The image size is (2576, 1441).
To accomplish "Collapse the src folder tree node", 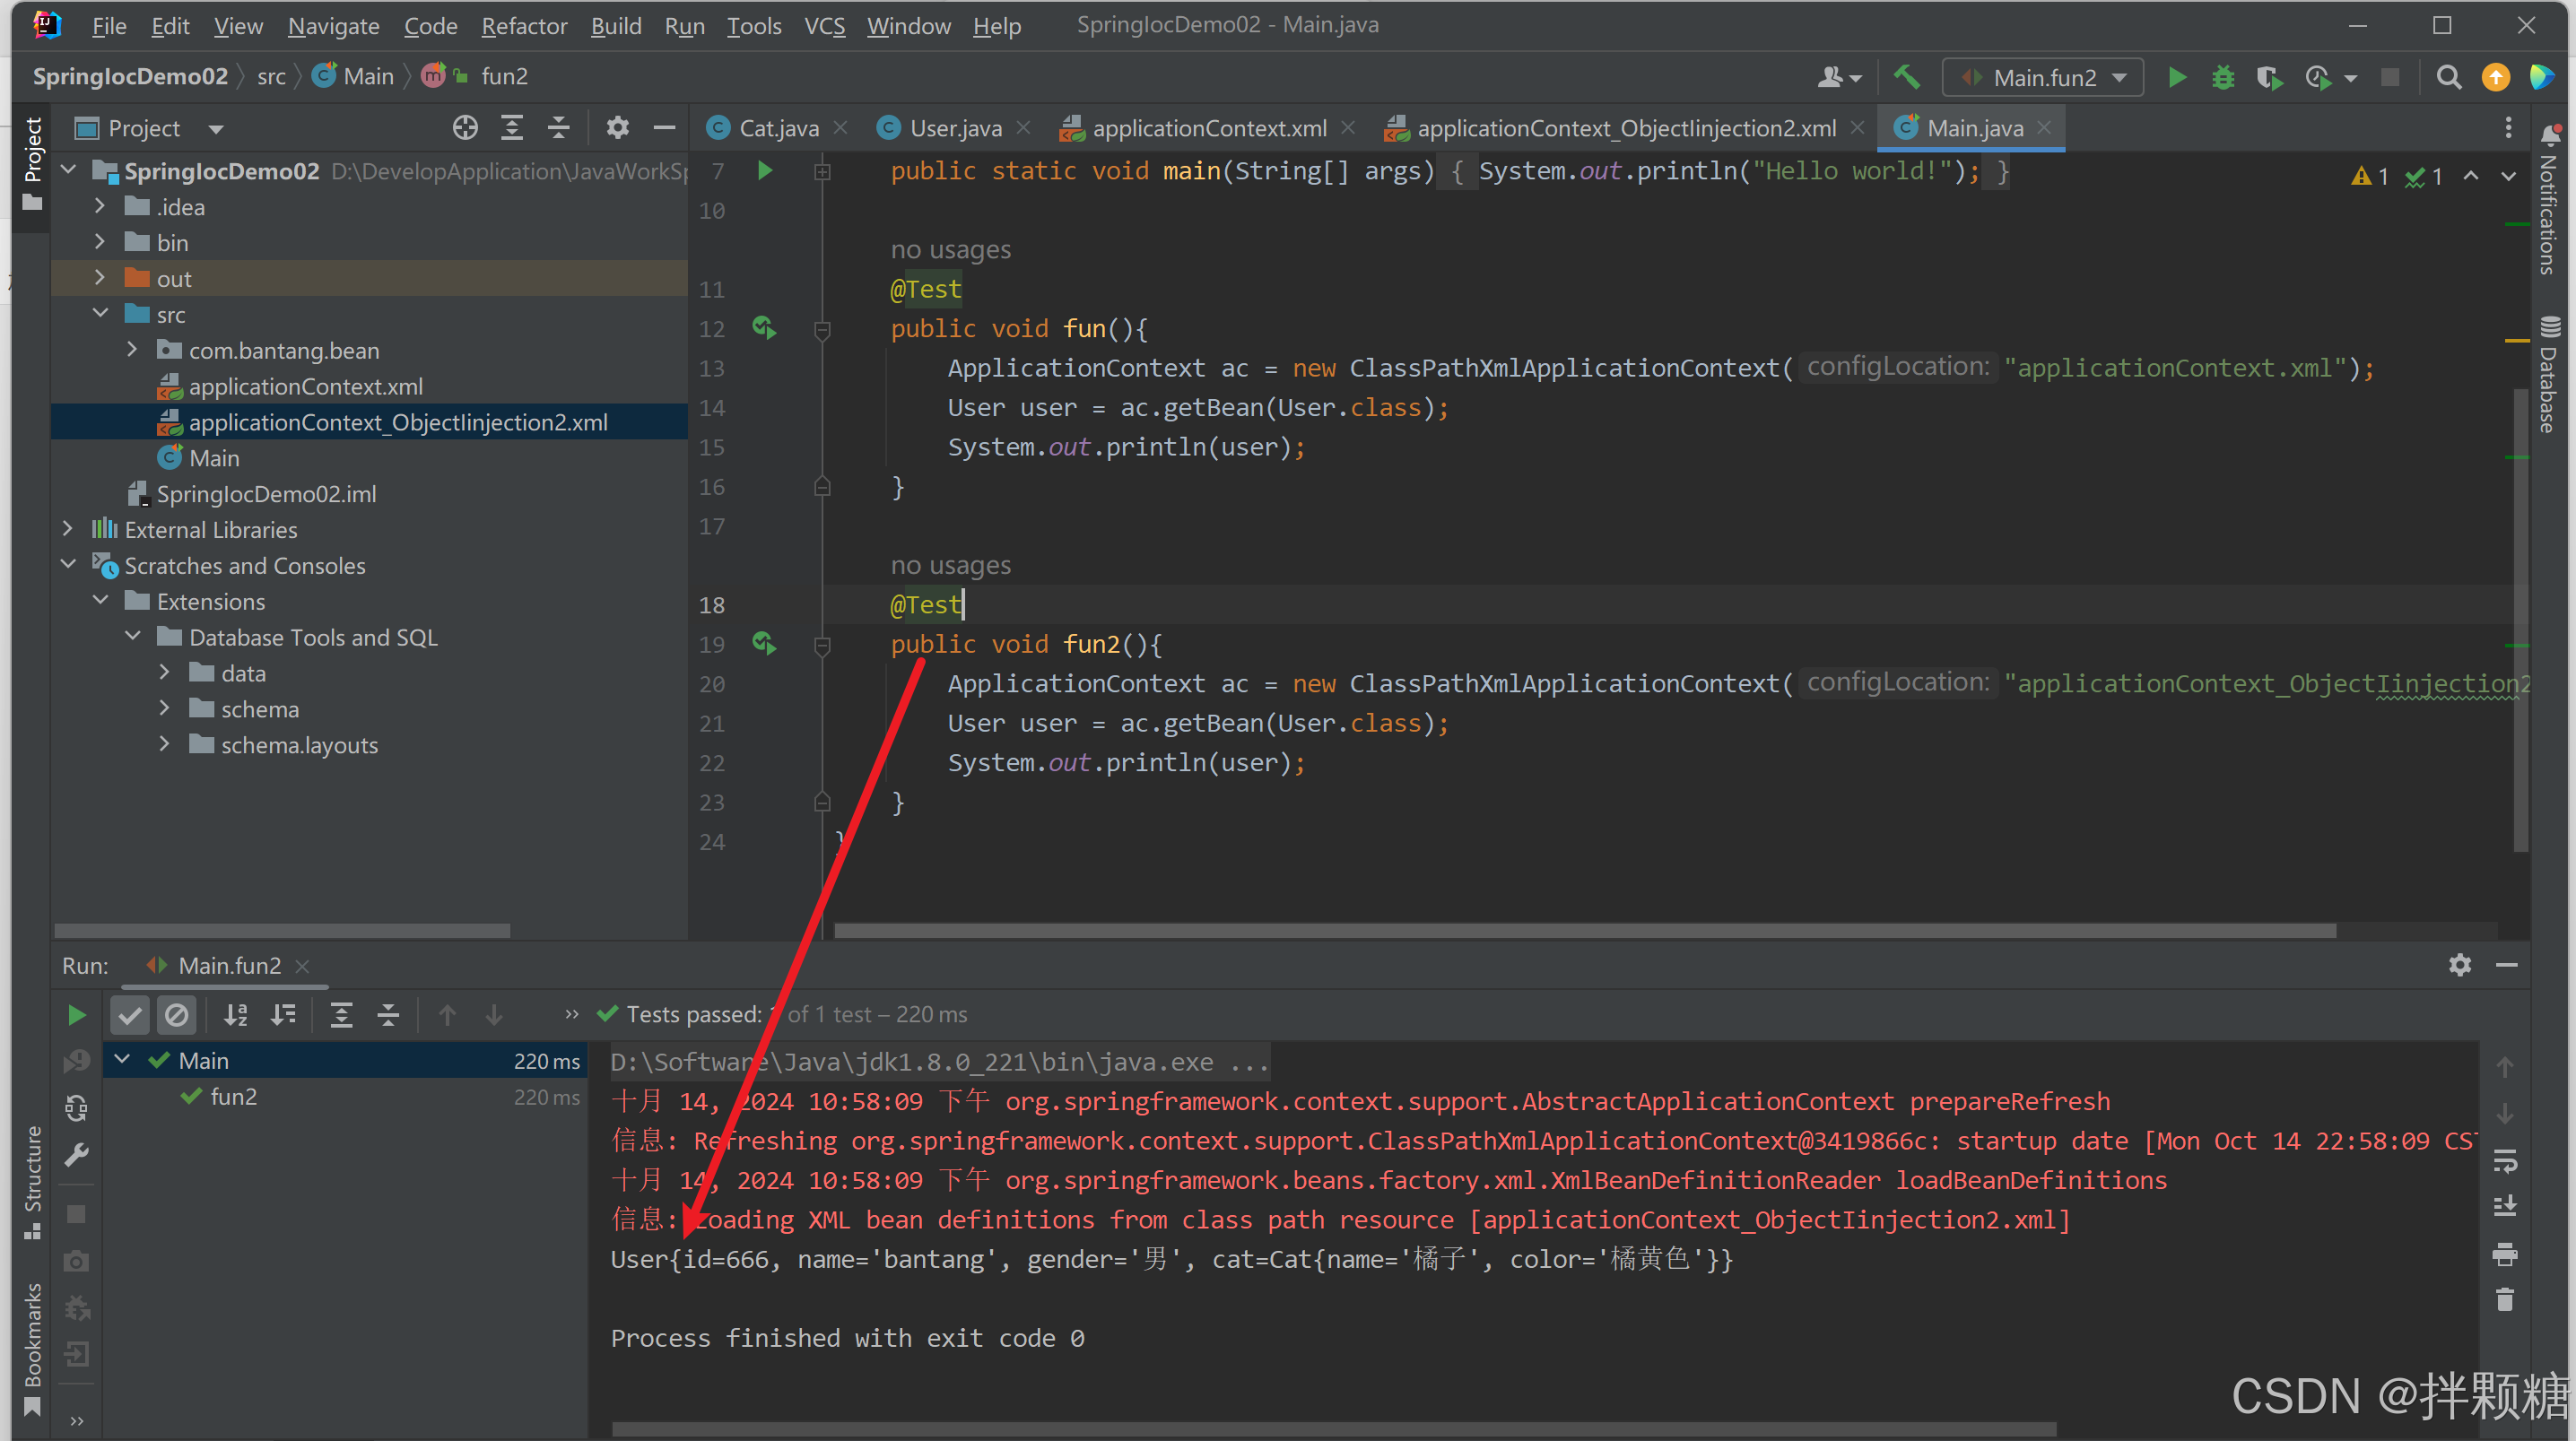I will pos(100,314).
